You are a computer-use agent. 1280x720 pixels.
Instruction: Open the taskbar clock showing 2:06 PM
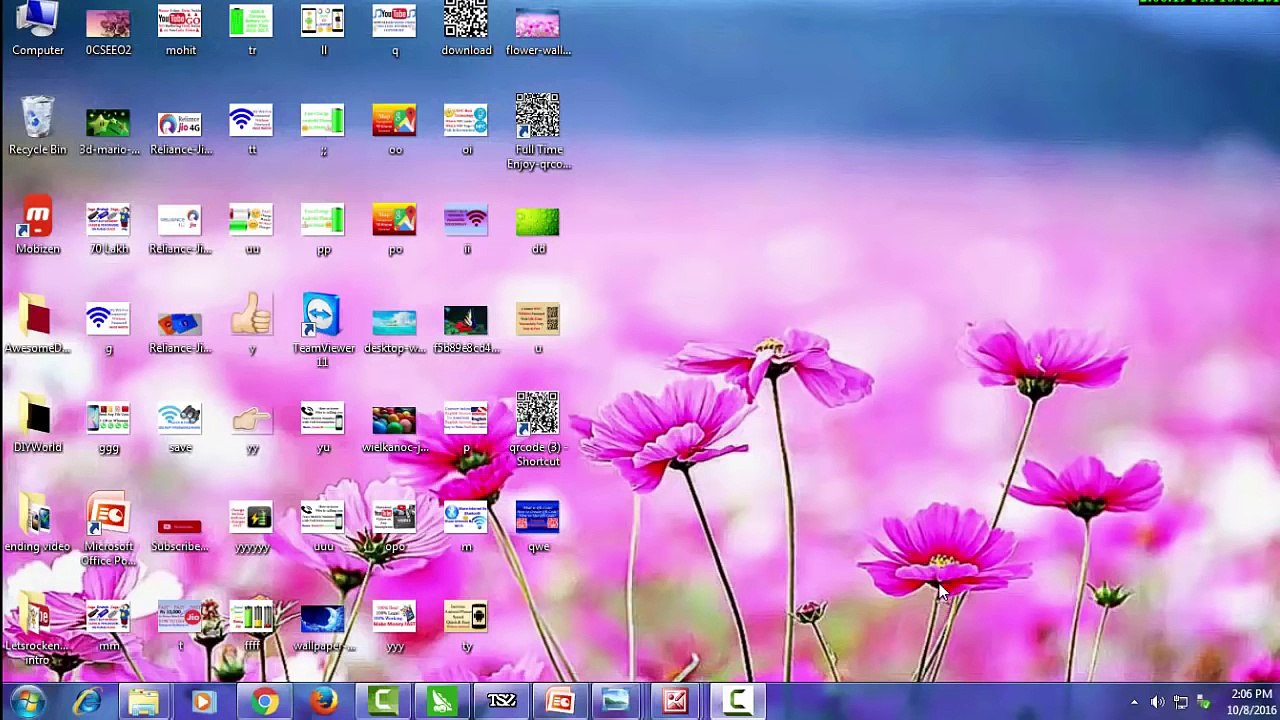(x=1251, y=702)
